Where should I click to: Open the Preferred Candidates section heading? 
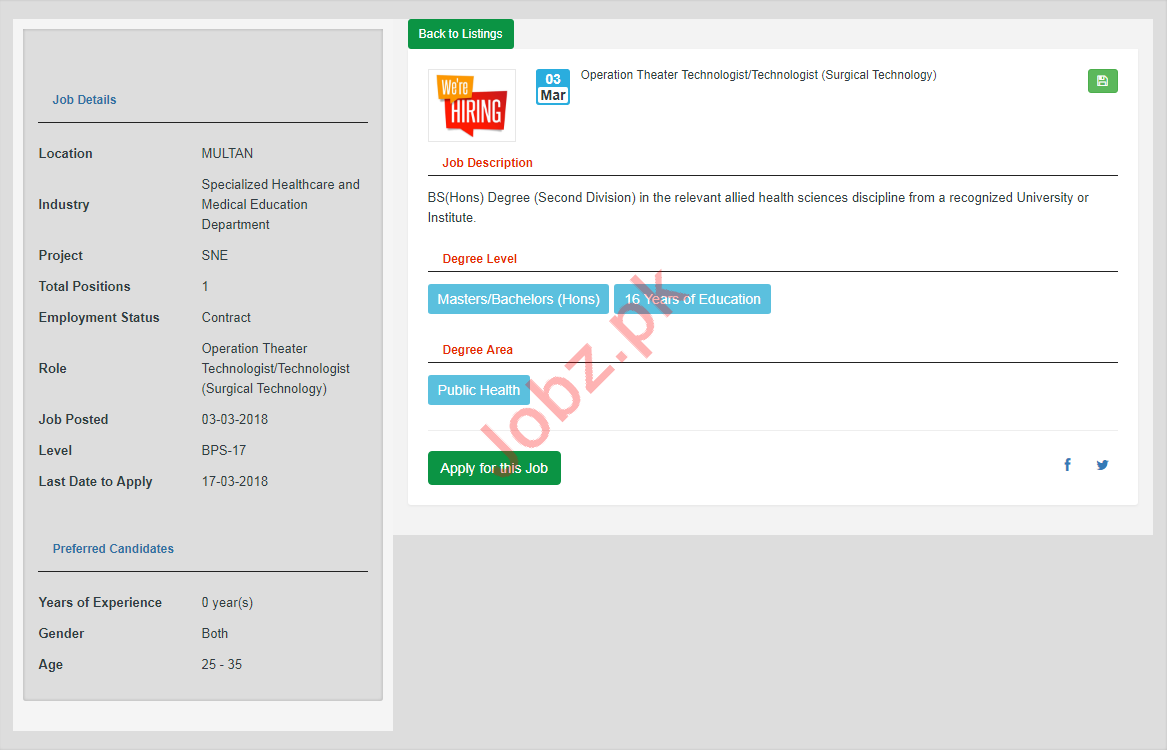coord(113,549)
